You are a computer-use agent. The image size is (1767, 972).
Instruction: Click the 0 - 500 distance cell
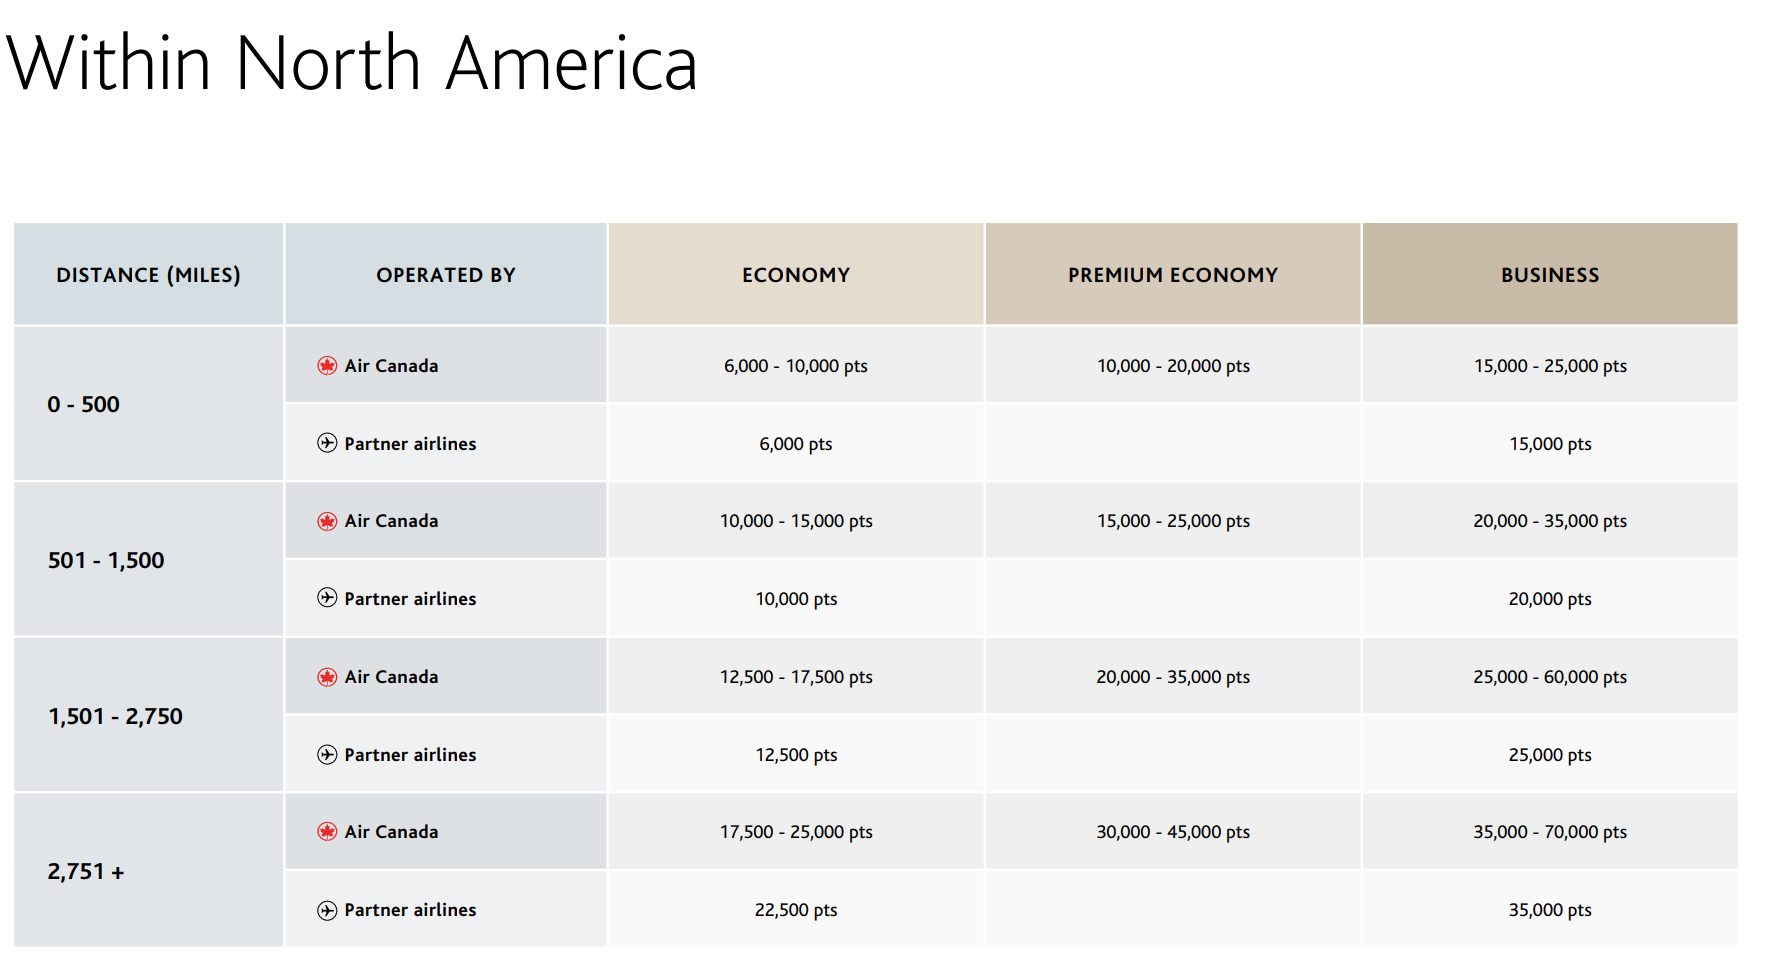(x=149, y=404)
